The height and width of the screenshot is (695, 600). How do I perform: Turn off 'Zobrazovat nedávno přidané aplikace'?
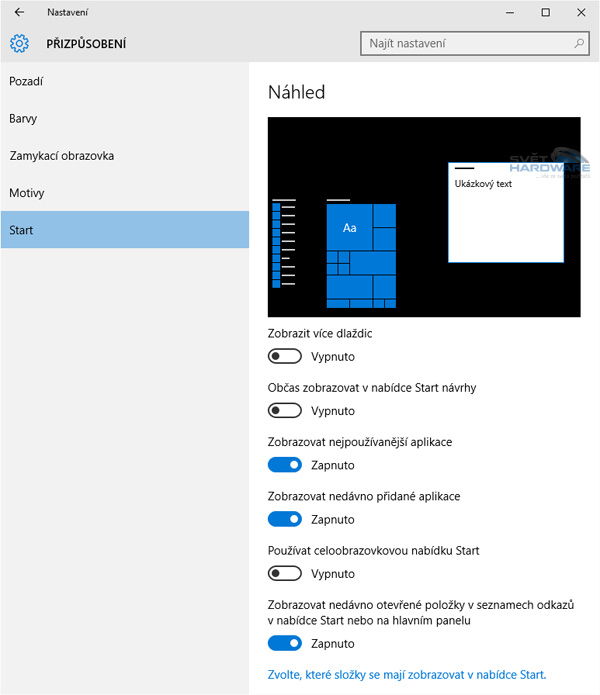pos(285,519)
